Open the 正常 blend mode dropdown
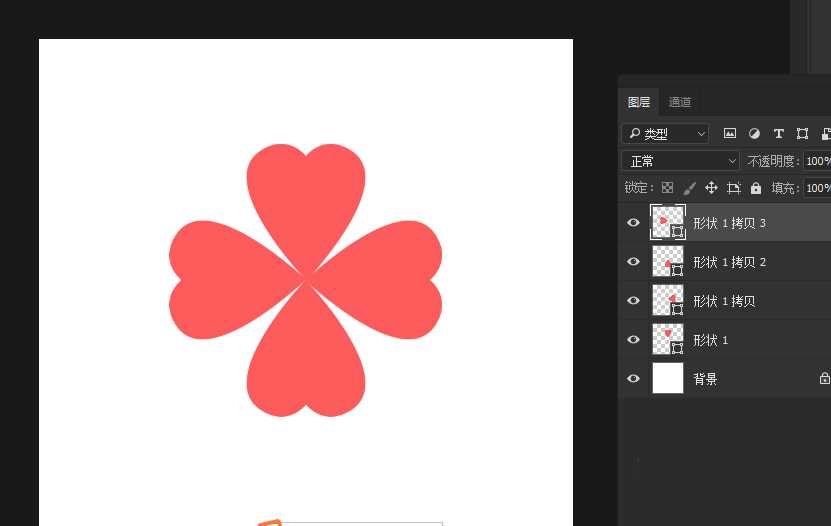This screenshot has width=831, height=526. (680, 161)
